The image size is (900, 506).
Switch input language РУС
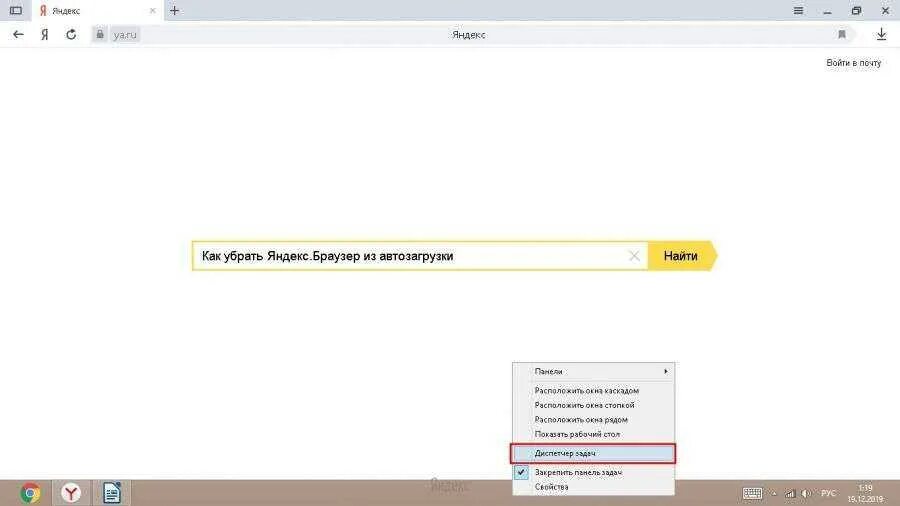[x=828, y=493]
